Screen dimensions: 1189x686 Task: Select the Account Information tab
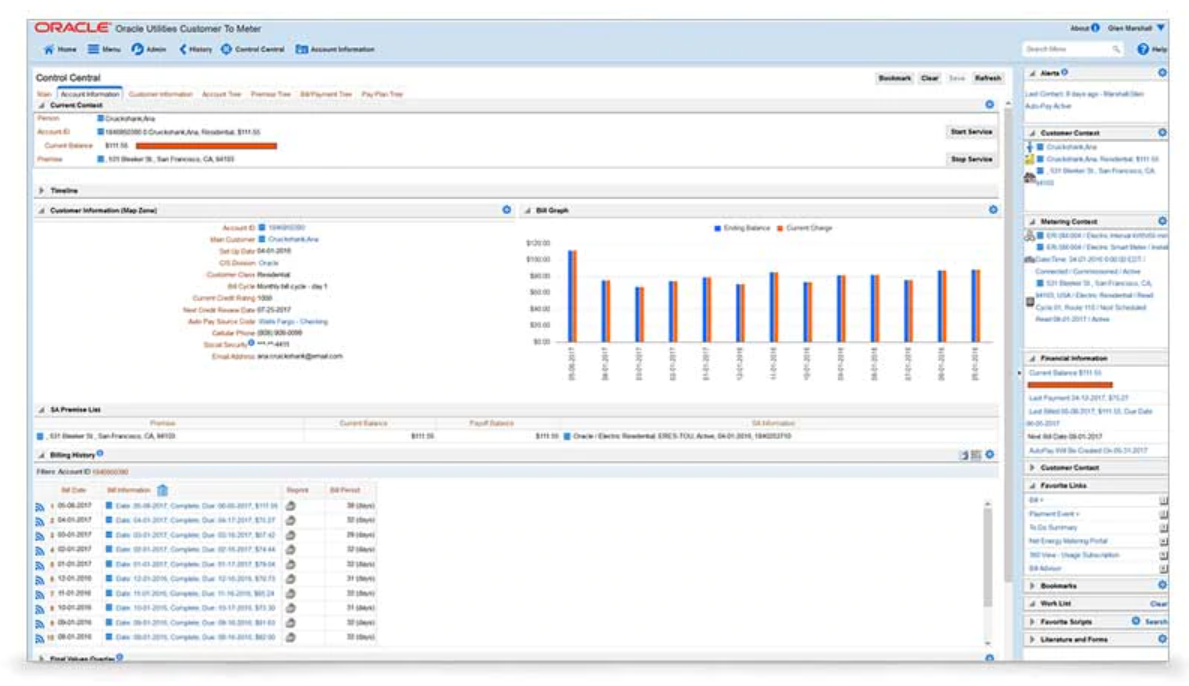tap(90, 94)
